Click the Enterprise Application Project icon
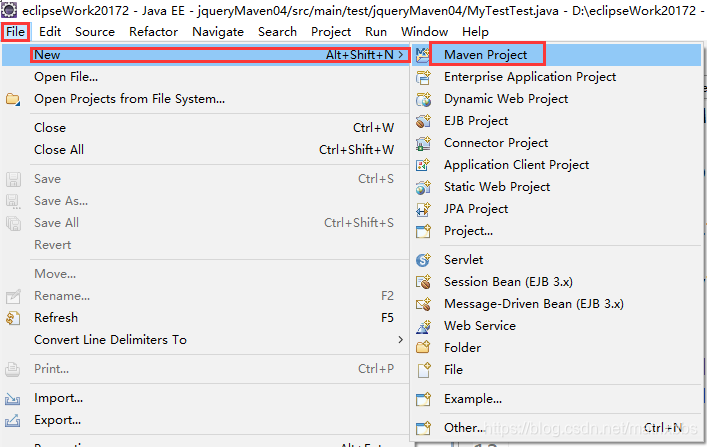 [x=423, y=77]
